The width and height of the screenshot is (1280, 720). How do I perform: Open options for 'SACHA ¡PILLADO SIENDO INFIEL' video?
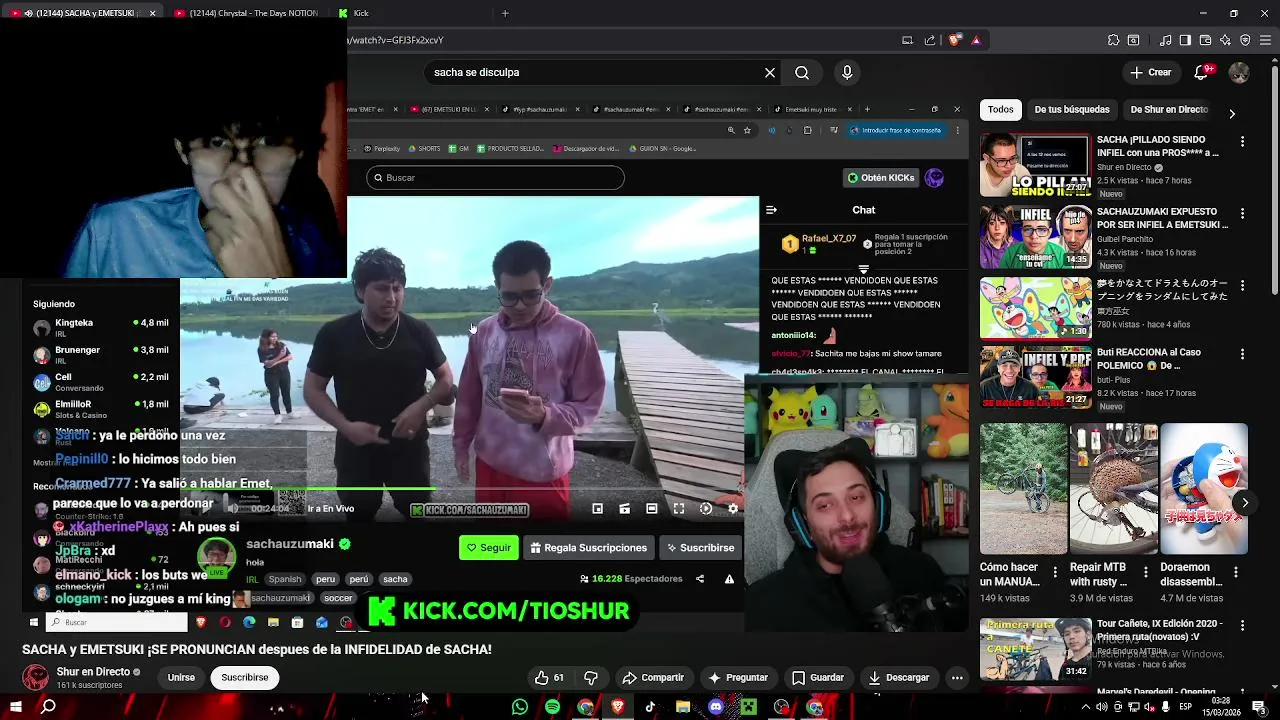tap(1242, 142)
